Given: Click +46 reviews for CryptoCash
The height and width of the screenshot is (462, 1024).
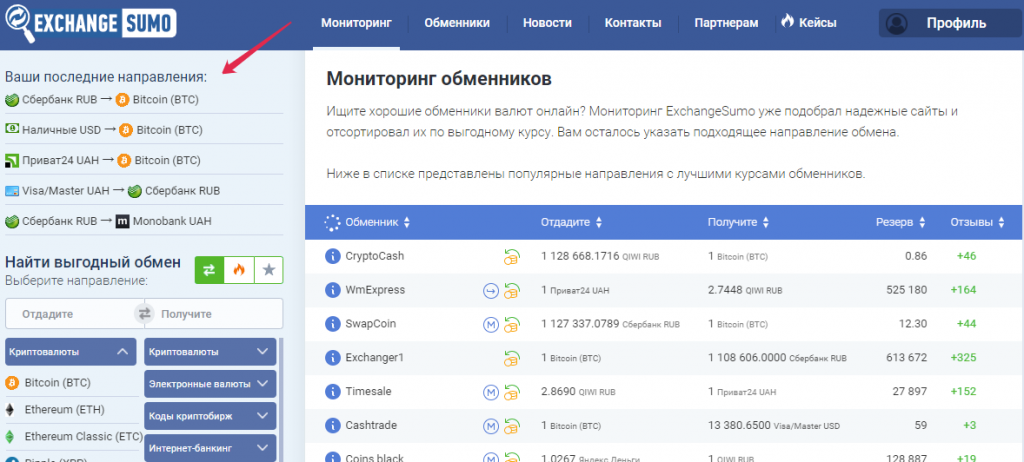Looking at the screenshot, I should pyautogui.click(x=966, y=256).
